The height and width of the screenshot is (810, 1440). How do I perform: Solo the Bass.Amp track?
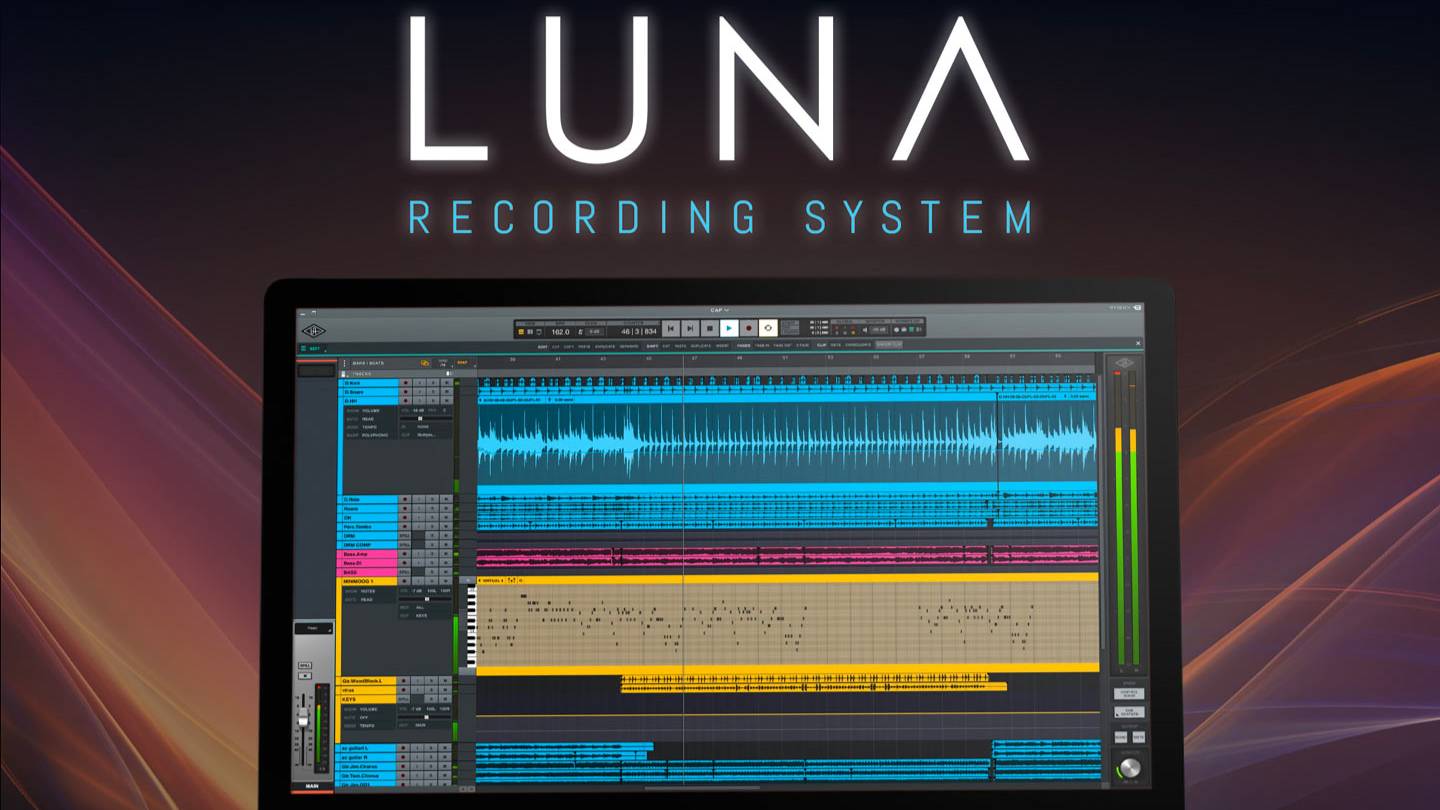tap(432, 554)
